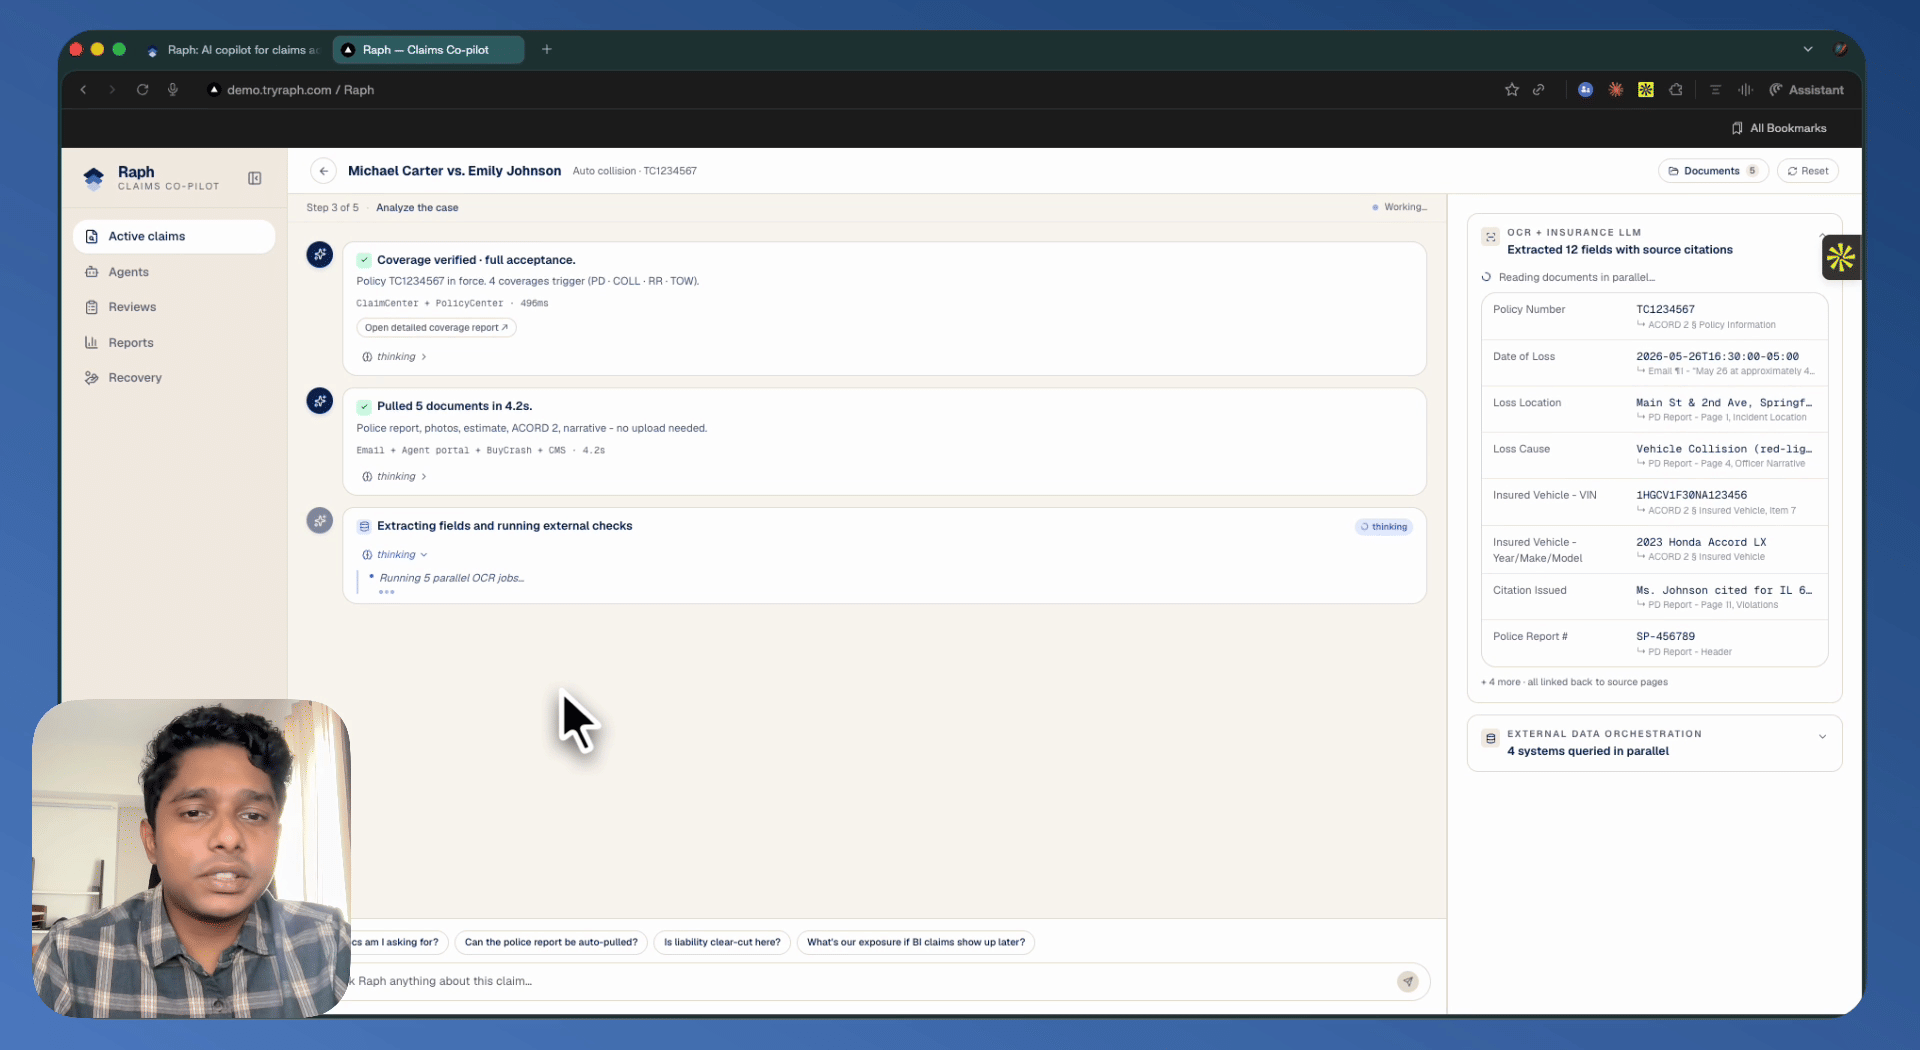The image size is (1920, 1050).
Task: Click the OCR + Insurance LLM card icon
Action: pos(1491,237)
